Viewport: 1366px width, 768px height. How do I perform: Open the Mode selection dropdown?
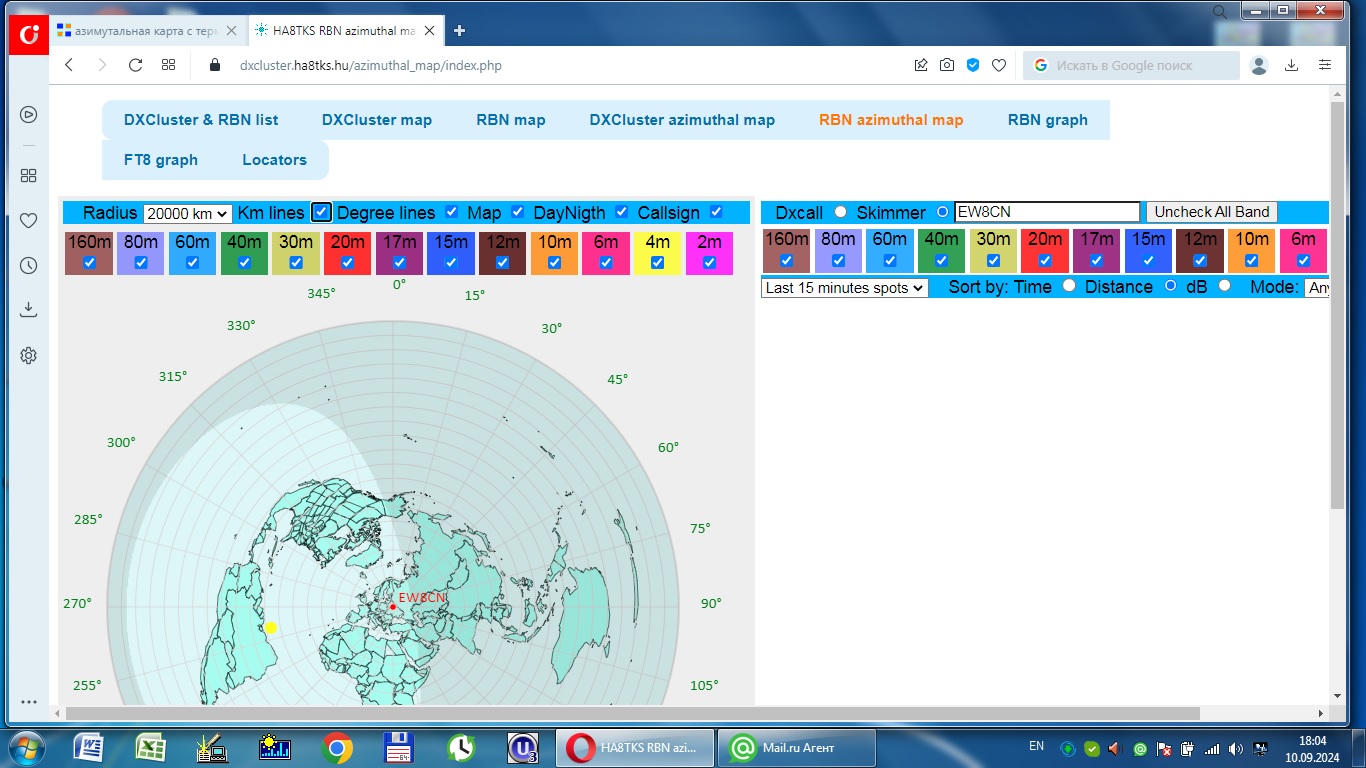click(x=1317, y=288)
